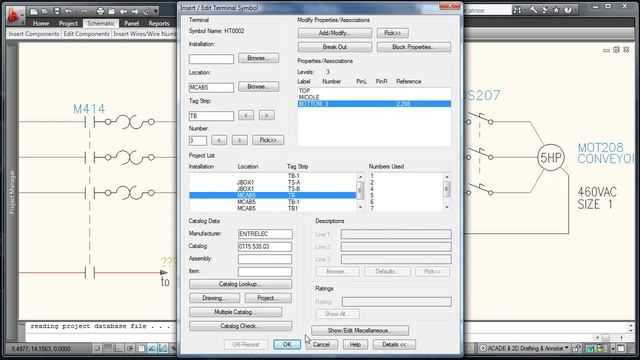Click the Previous project drawing arrow icon
This screenshot has width=640, height=360.
pos(123,11)
